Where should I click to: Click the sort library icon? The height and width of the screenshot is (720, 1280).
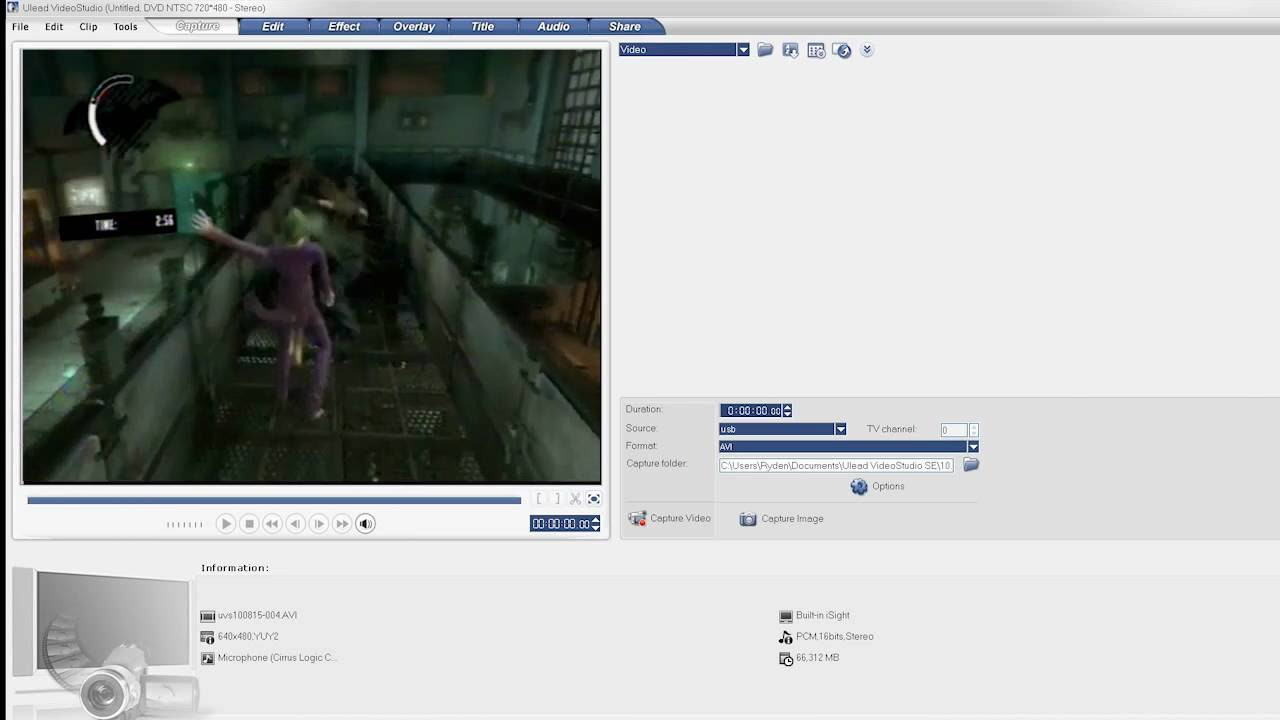790,50
